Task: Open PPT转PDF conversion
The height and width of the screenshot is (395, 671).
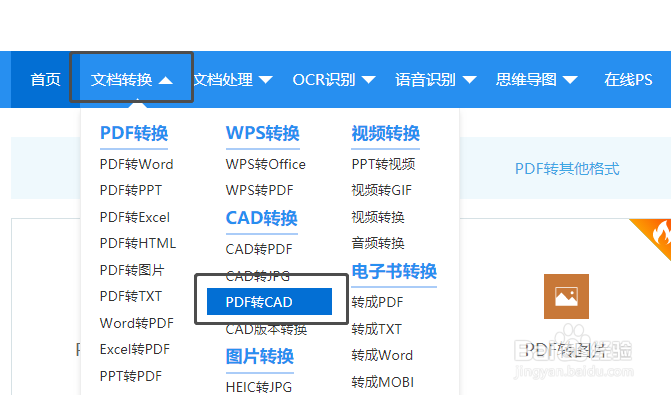Action: 131,376
